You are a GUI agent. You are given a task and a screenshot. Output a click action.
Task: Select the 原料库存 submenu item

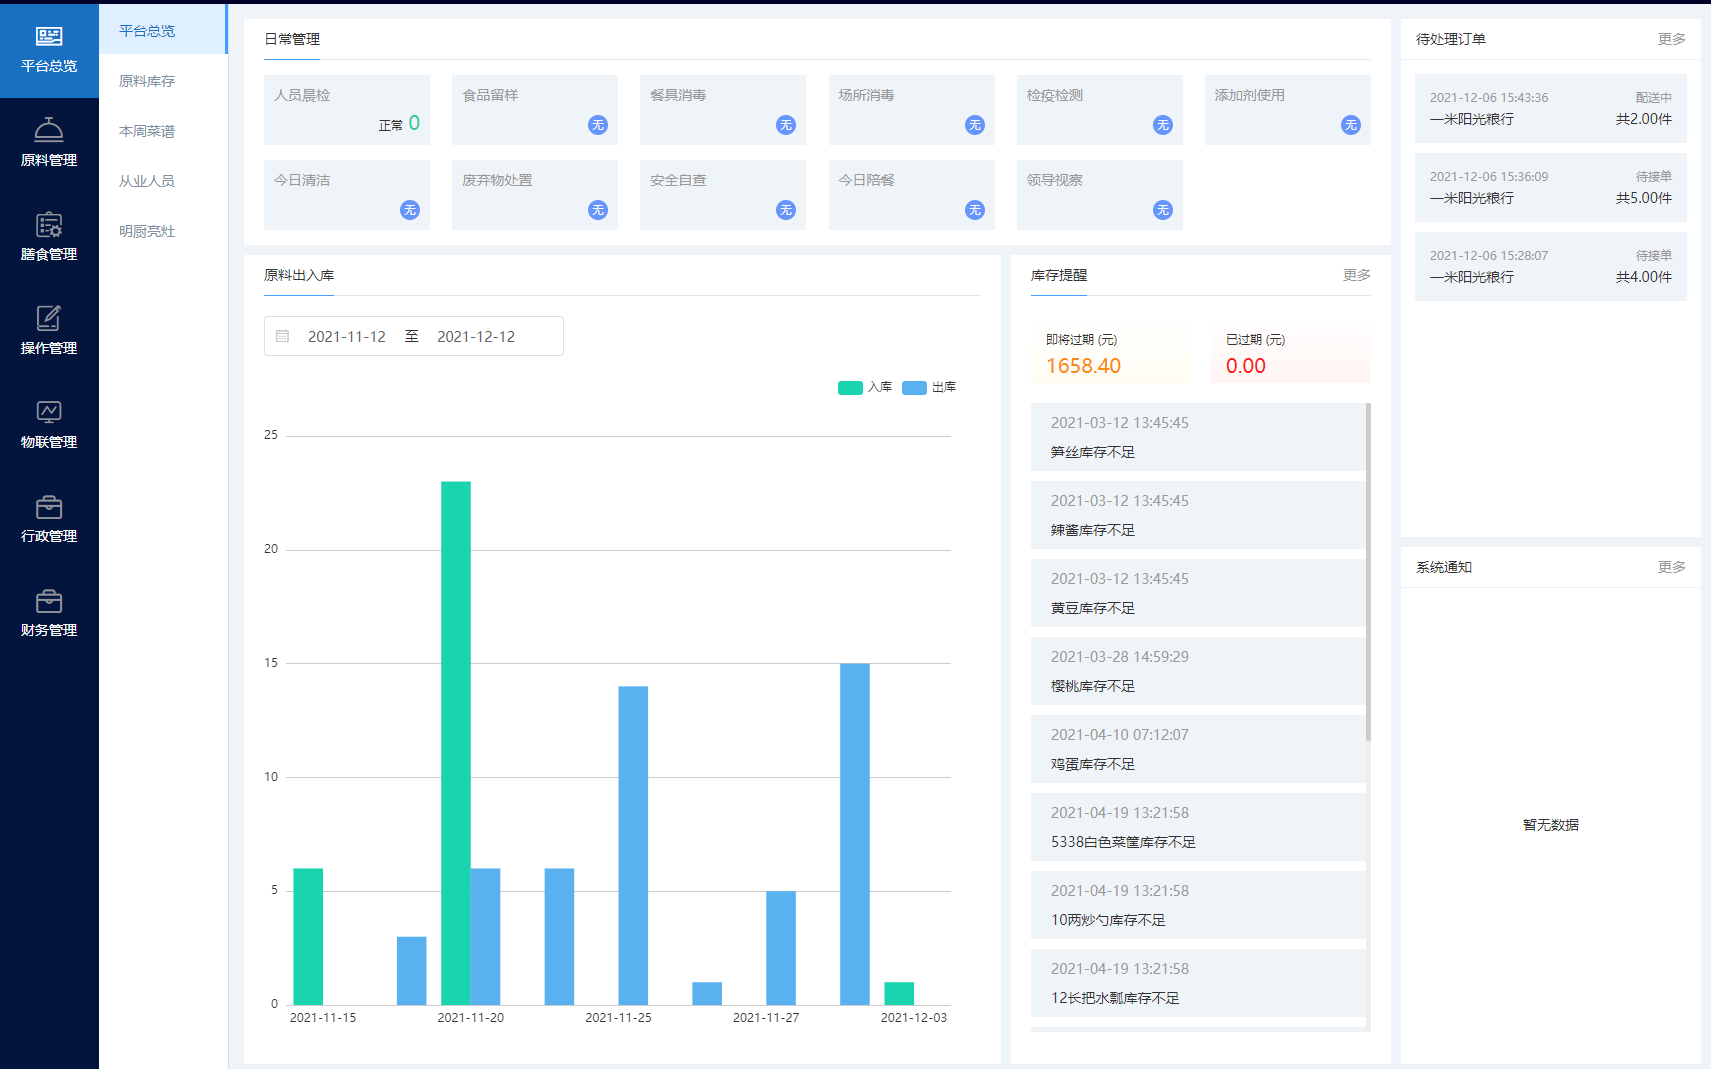(147, 81)
